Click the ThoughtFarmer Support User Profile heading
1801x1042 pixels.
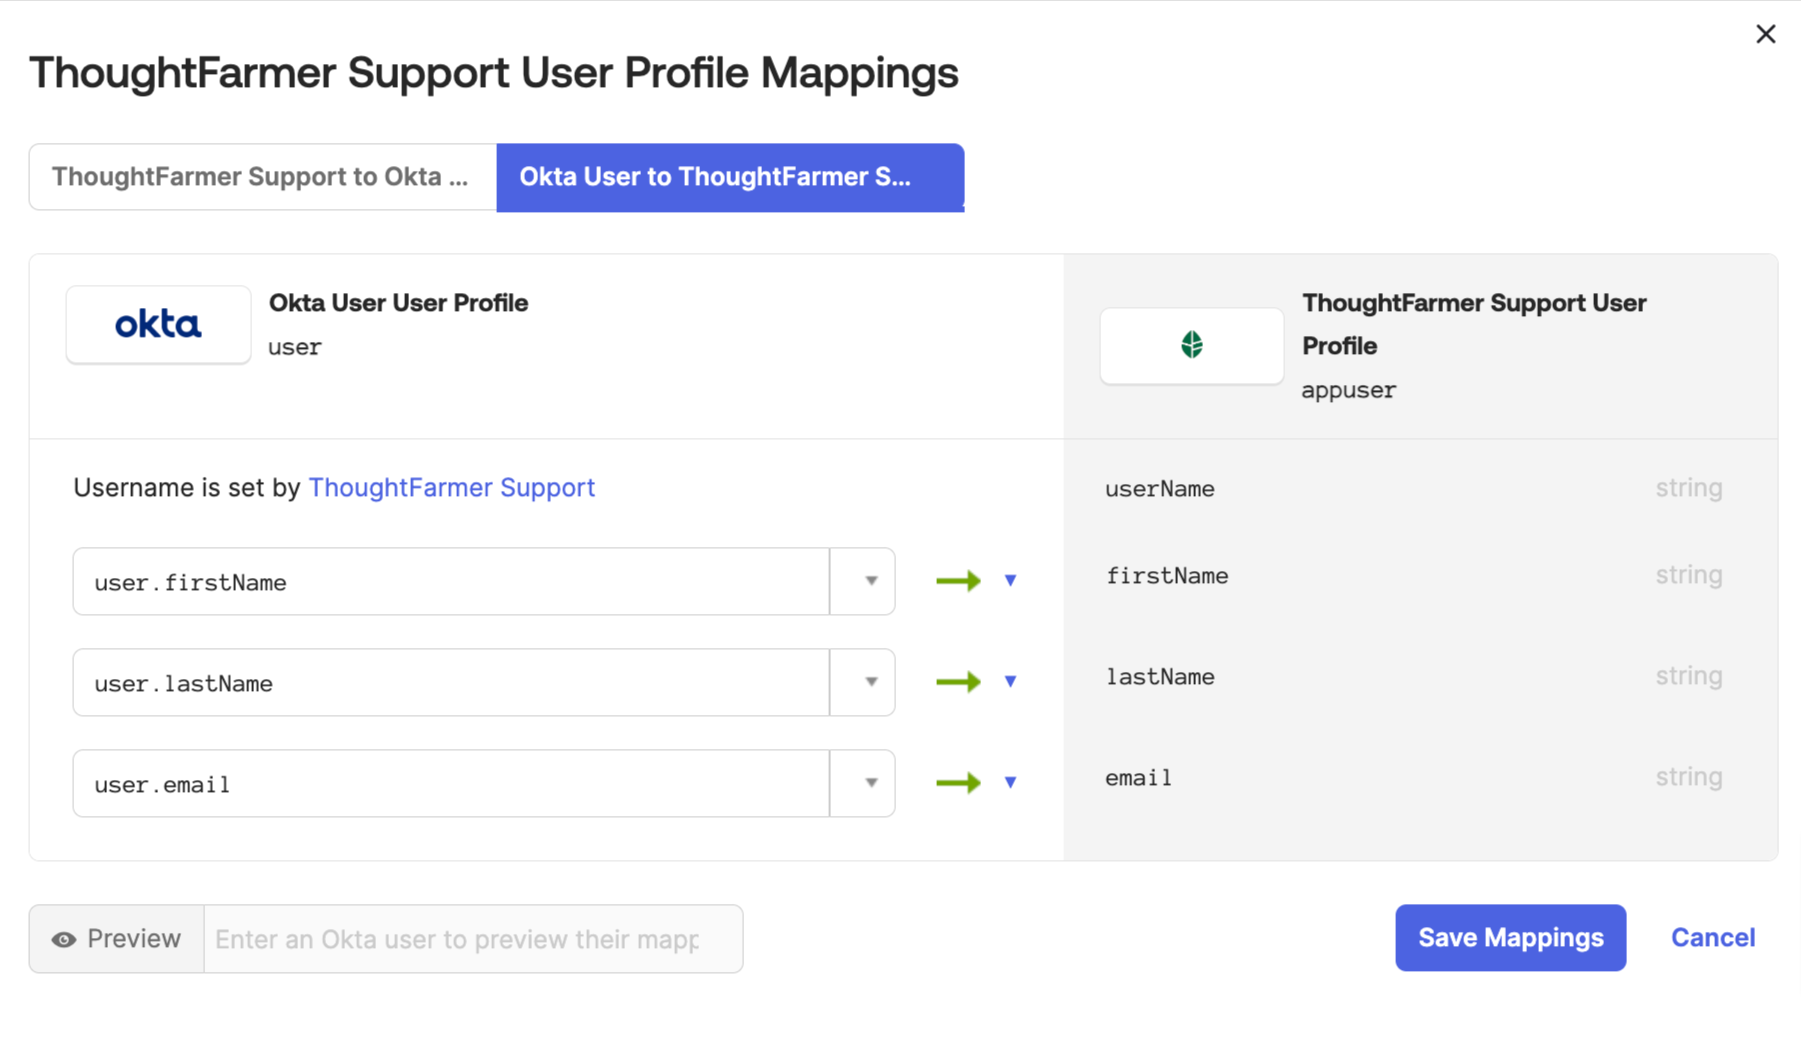[1474, 324]
